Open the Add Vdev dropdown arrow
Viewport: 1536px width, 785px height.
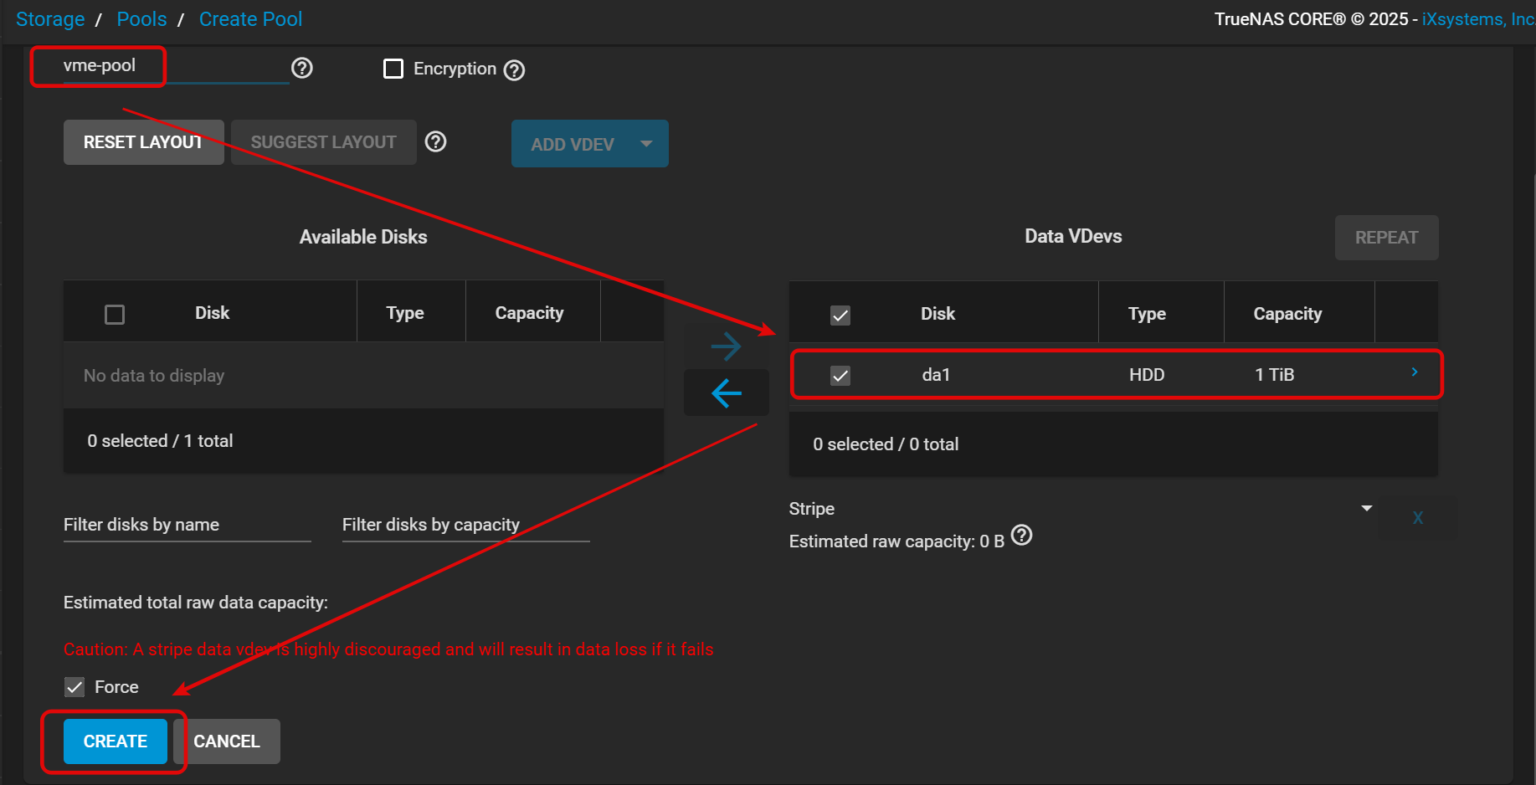pos(646,144)
